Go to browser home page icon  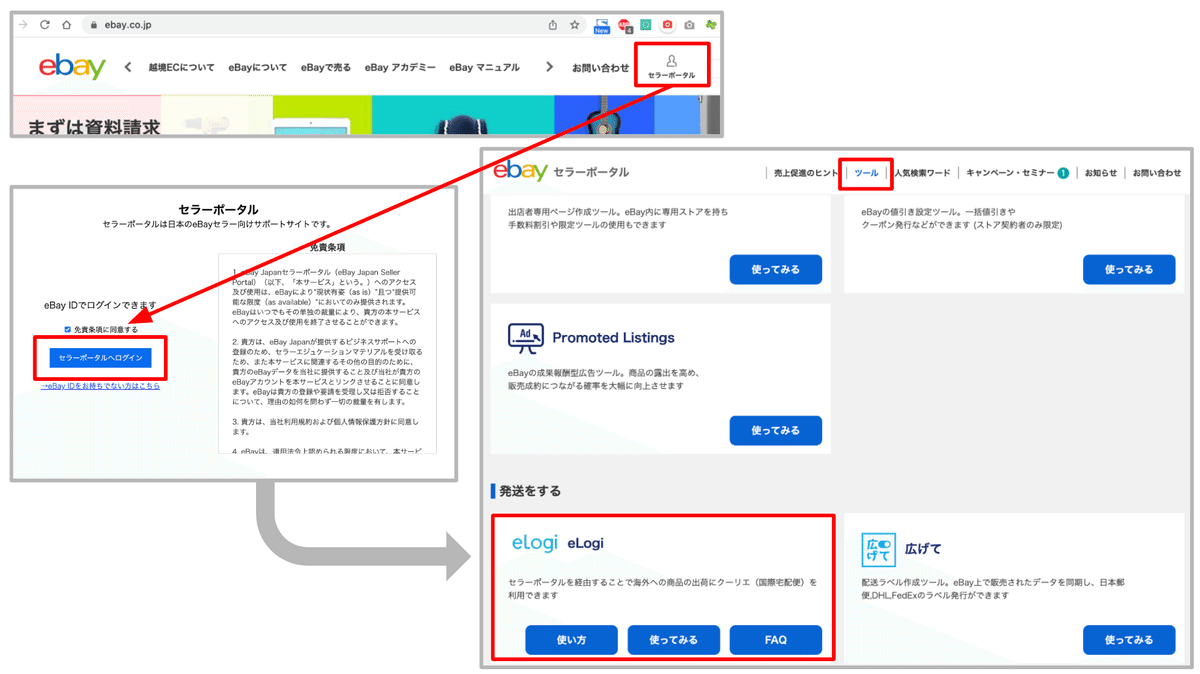(67, 25)
